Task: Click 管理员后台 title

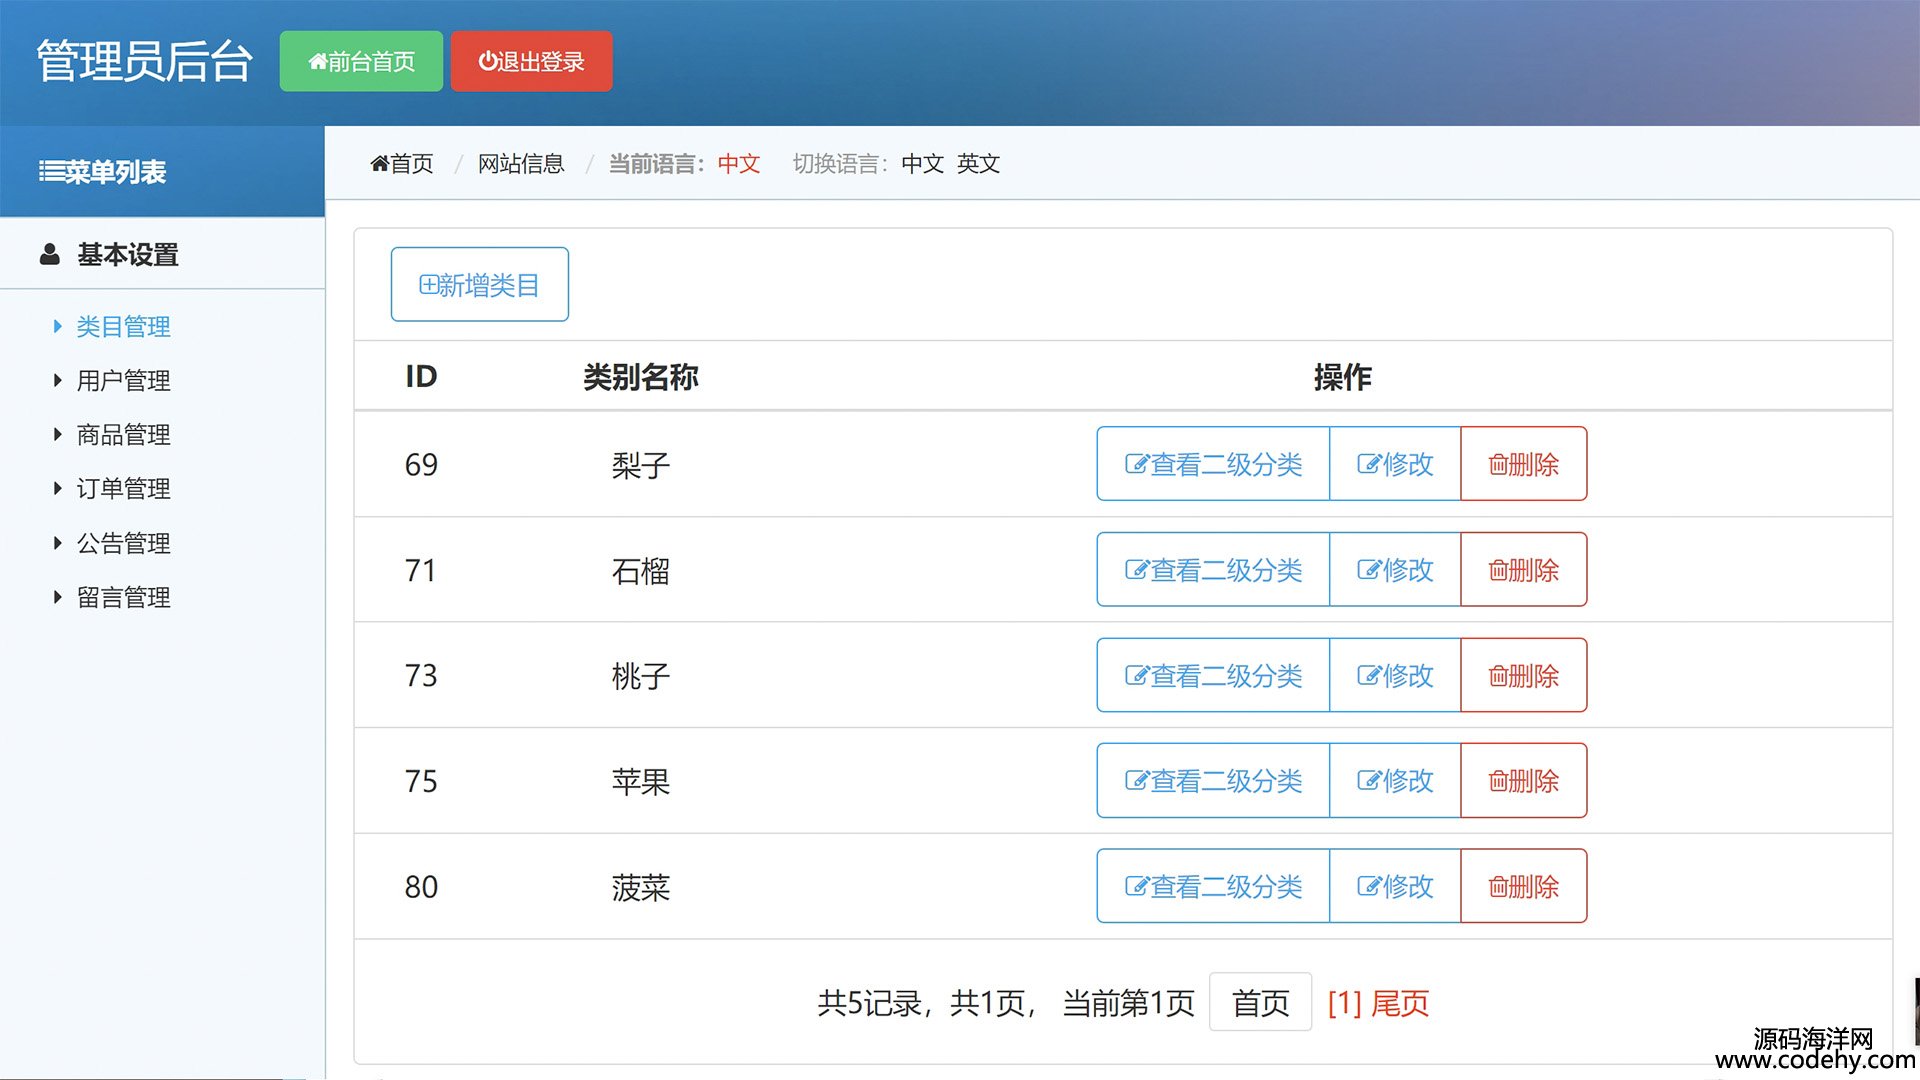Action: pyautogui.click(x=145, y=62)
